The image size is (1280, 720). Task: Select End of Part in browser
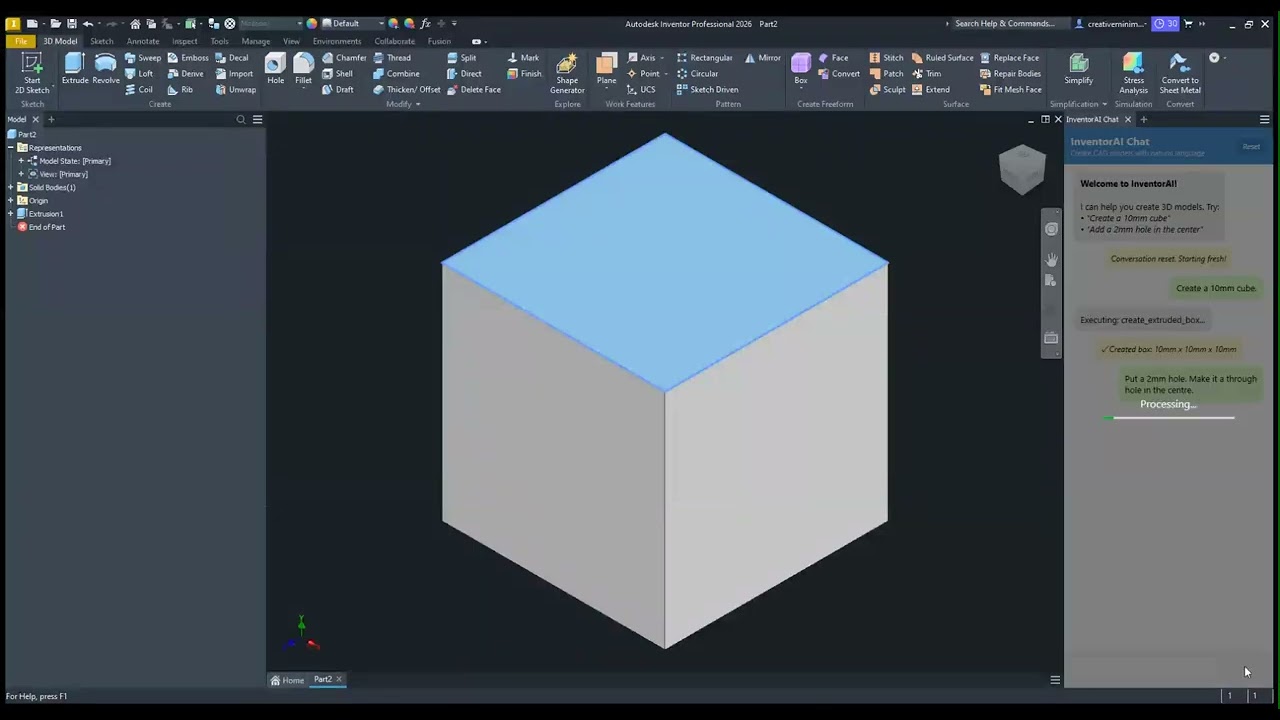click(x=40, y=227)
